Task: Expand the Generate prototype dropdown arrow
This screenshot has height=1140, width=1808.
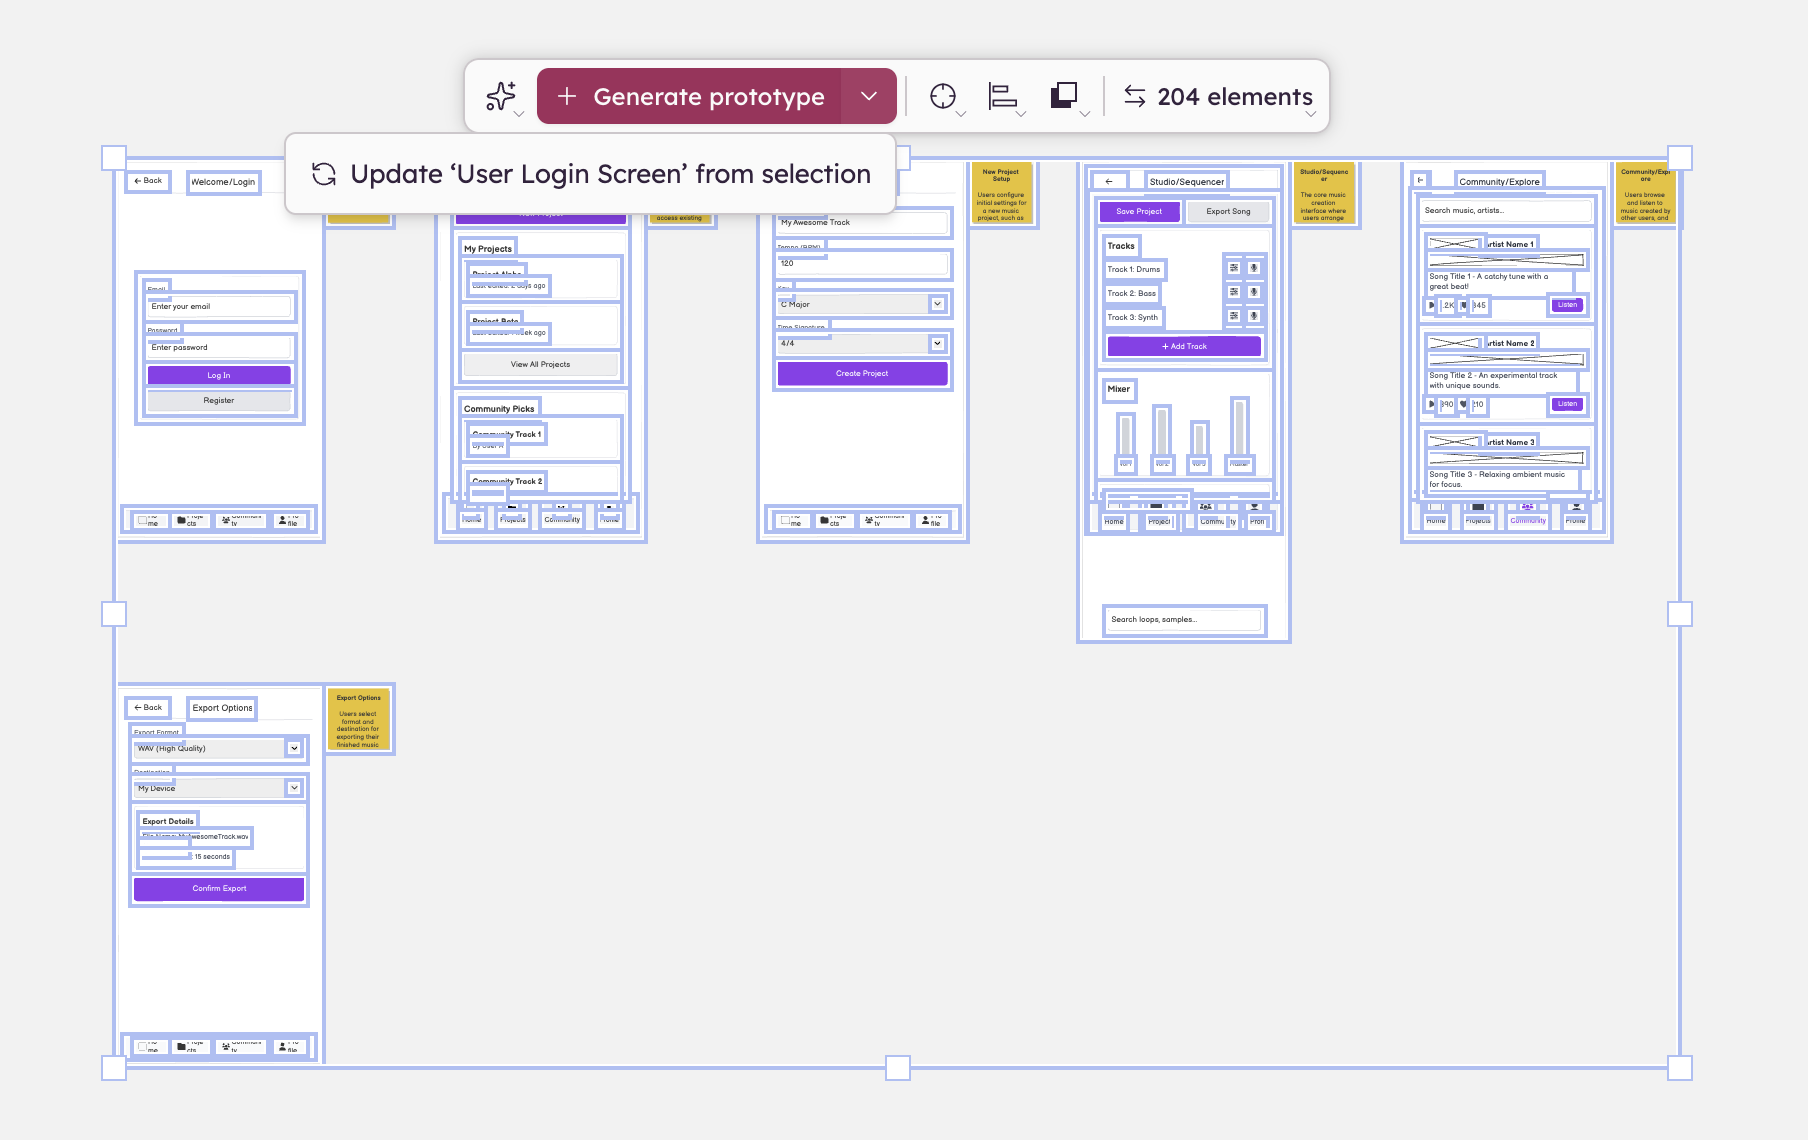Action: pos(869,96)
